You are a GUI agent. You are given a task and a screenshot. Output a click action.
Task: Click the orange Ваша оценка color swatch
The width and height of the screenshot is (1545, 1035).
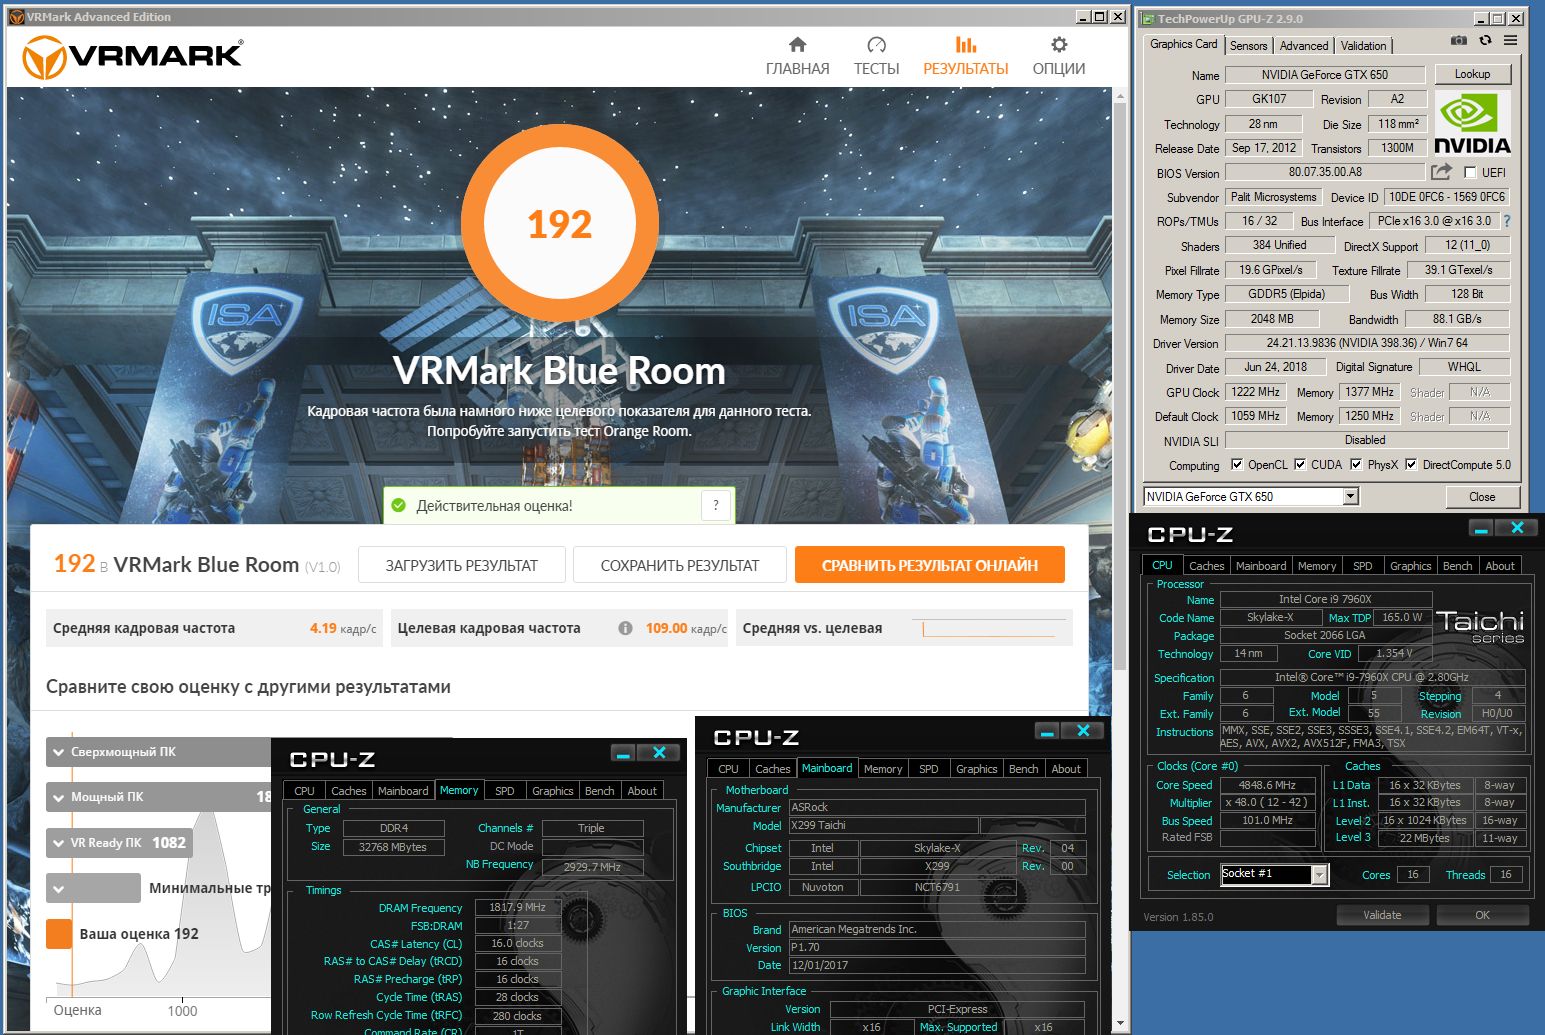pyautogui.click(x=59, y=934)
